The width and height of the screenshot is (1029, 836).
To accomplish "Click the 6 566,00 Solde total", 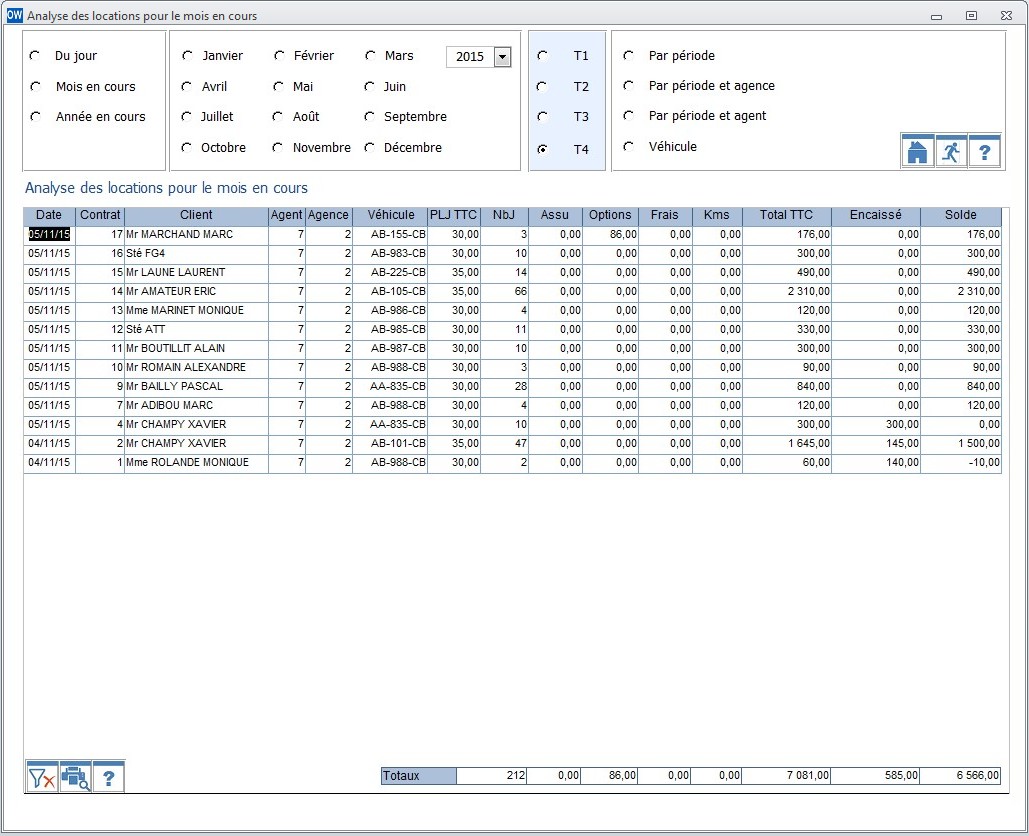I will pyautogui.click(x=961, y=776).
